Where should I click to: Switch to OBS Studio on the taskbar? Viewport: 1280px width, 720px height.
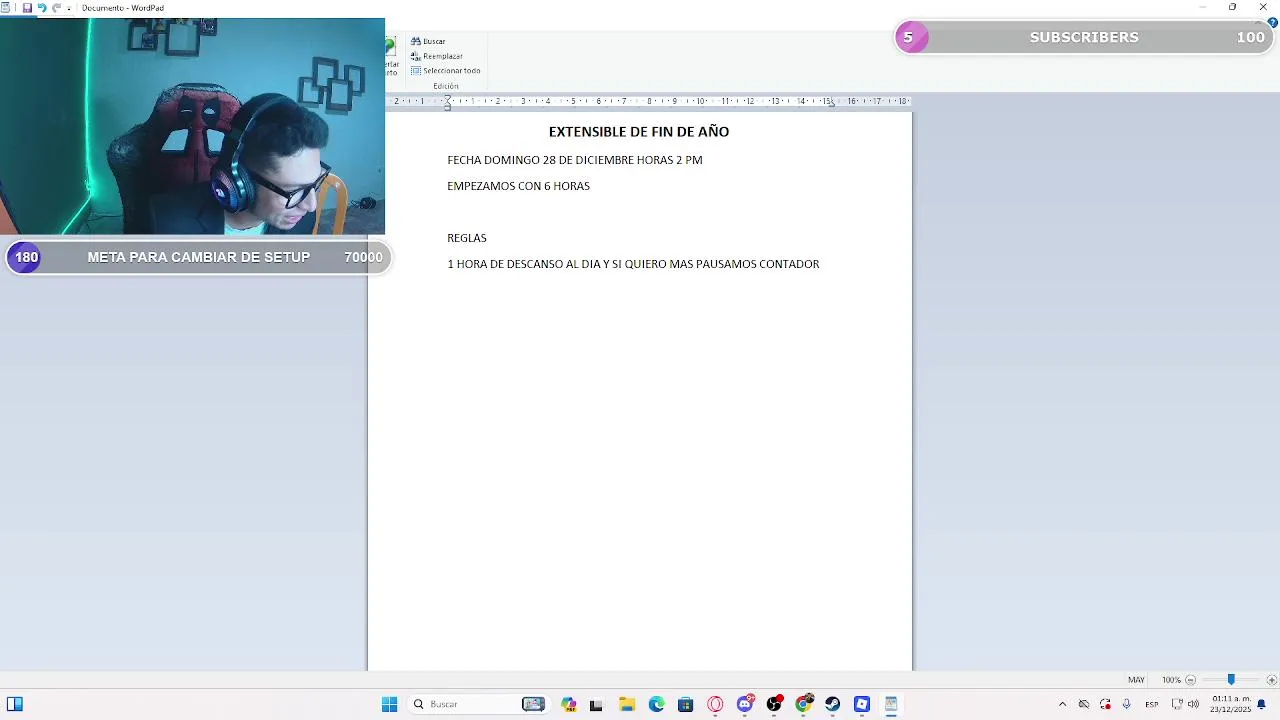(x=774, y=704)
